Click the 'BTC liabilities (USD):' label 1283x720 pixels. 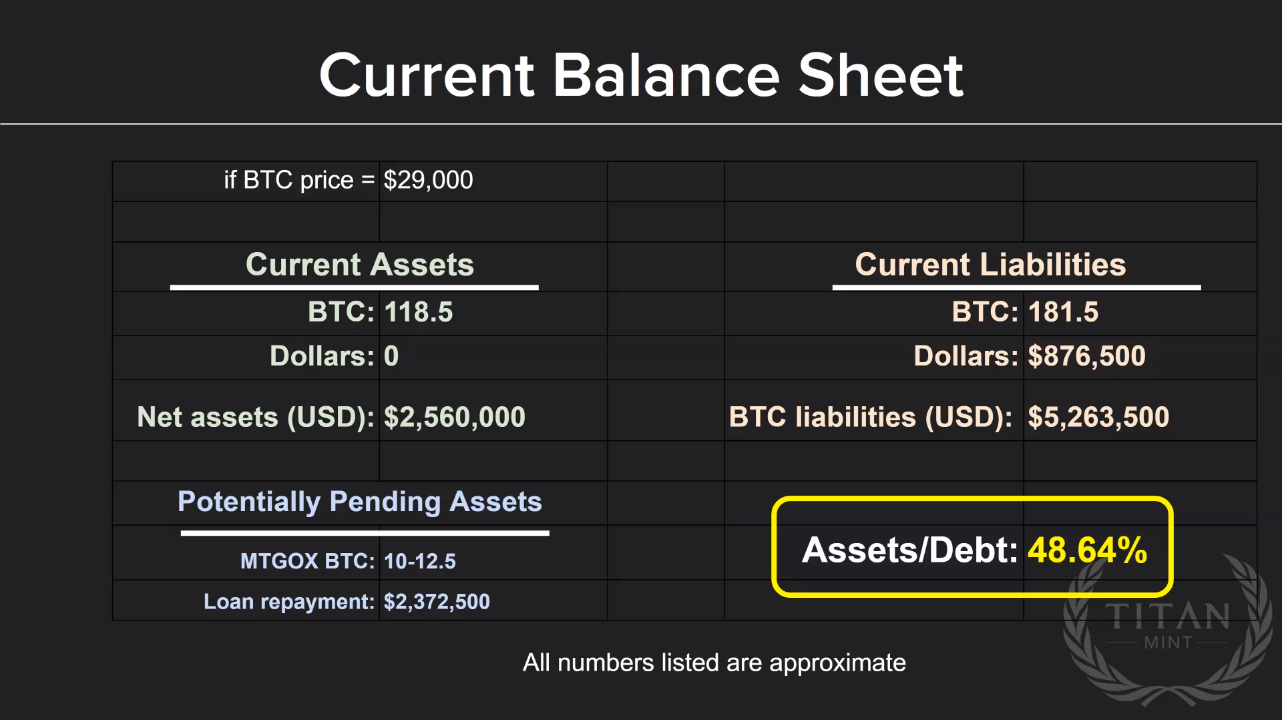pyautogui.click(x=871, y=417)
